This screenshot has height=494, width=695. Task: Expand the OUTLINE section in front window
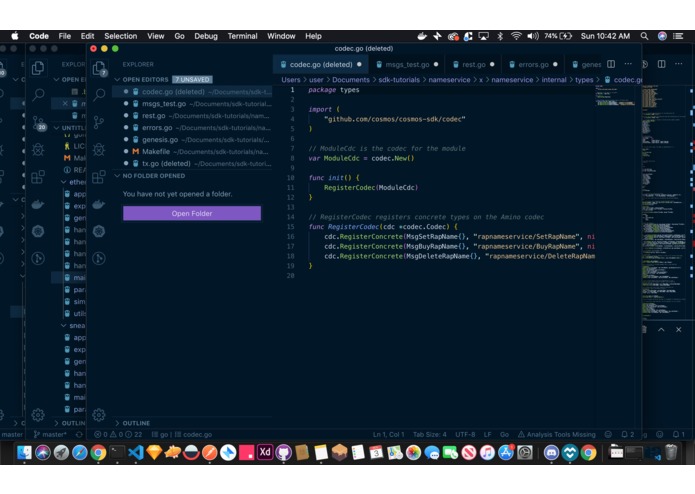[136, 423]
